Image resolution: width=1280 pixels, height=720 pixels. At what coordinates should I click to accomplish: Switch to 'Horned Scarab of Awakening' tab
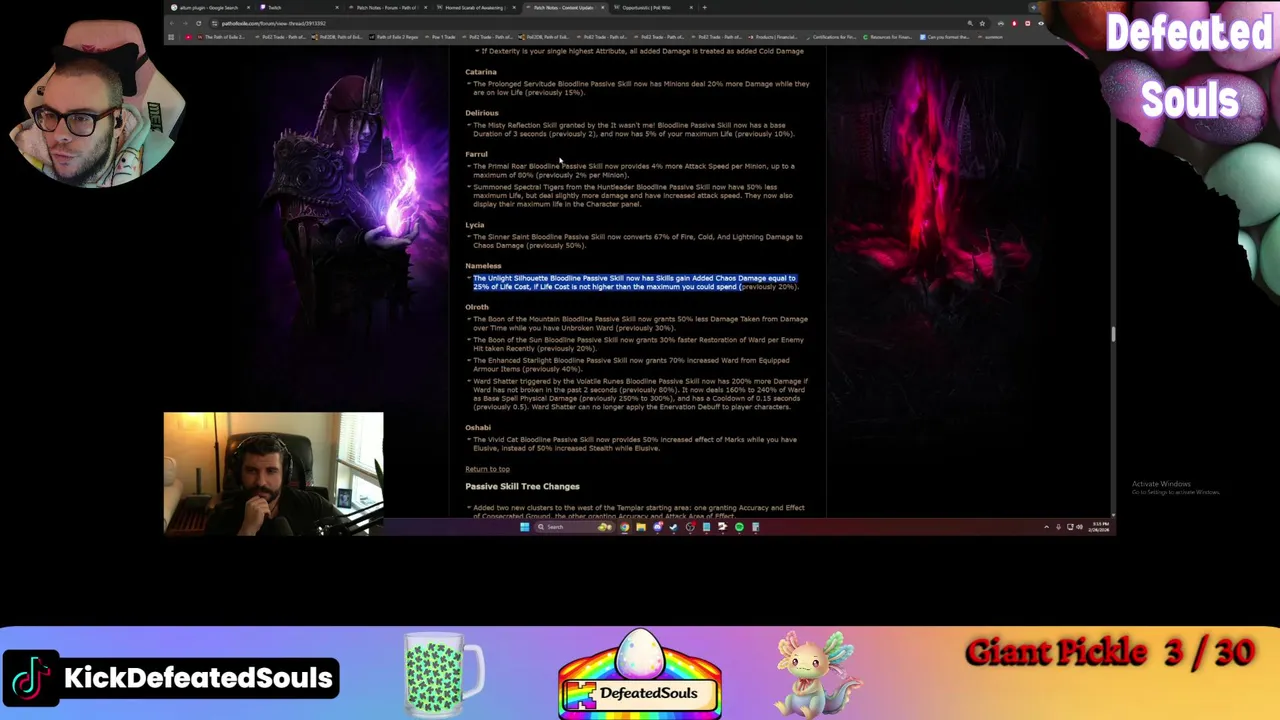pos(476,7)
